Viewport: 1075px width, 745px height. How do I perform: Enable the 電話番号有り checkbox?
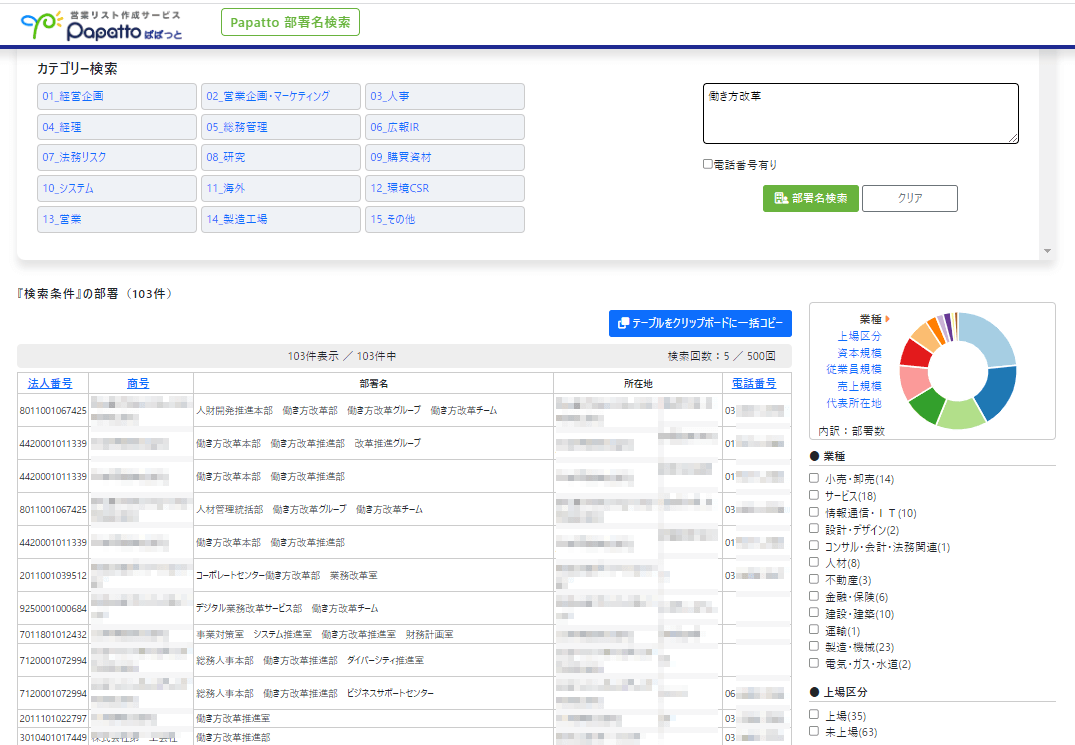(708, 164)
